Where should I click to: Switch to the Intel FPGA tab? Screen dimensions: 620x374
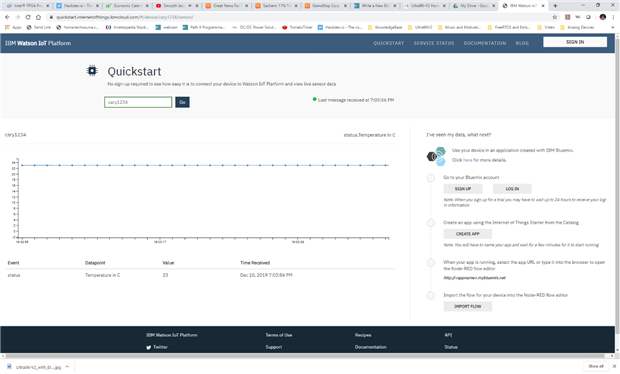click(28, 6)
